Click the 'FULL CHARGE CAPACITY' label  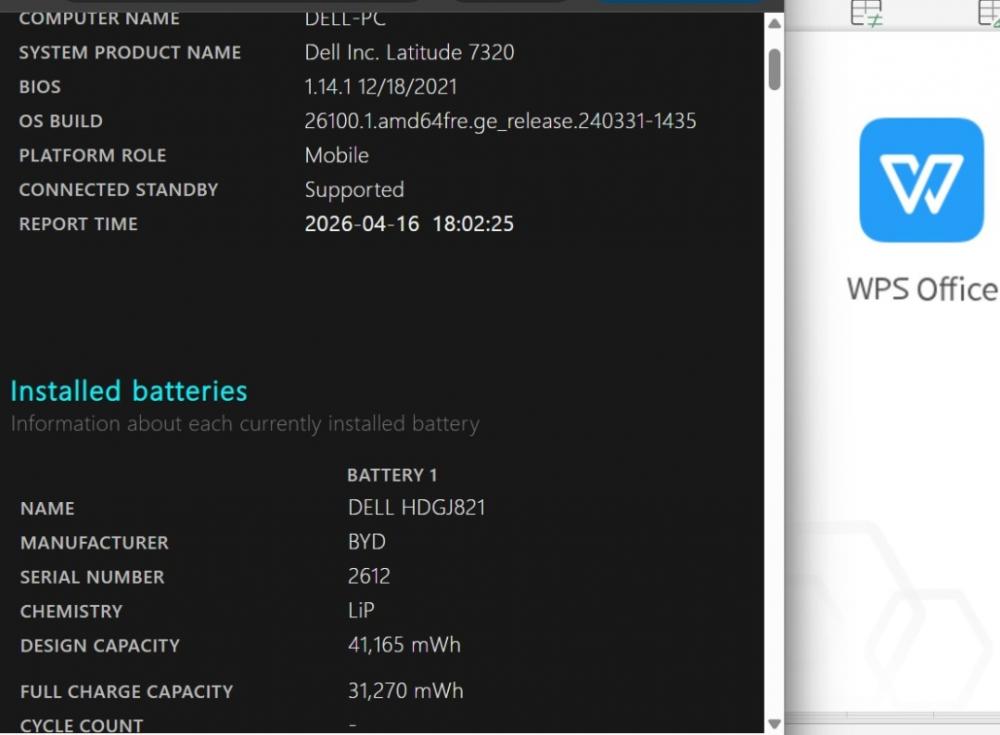(x=127, y=692)
